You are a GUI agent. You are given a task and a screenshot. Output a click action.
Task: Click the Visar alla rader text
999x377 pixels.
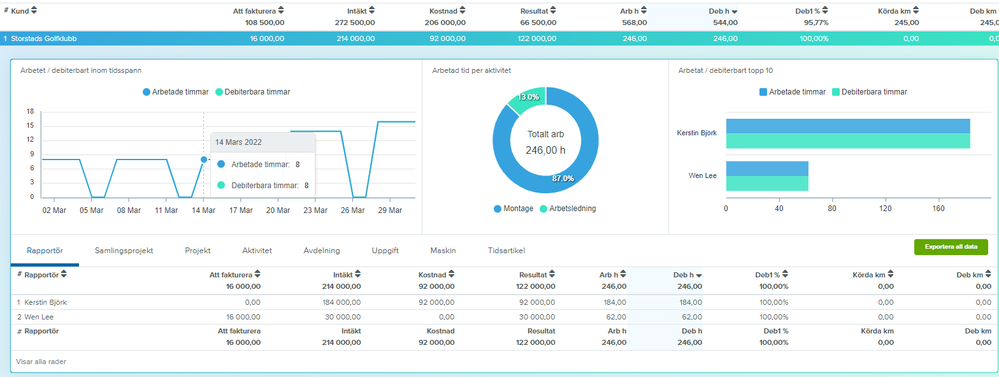tap(41, 361)
